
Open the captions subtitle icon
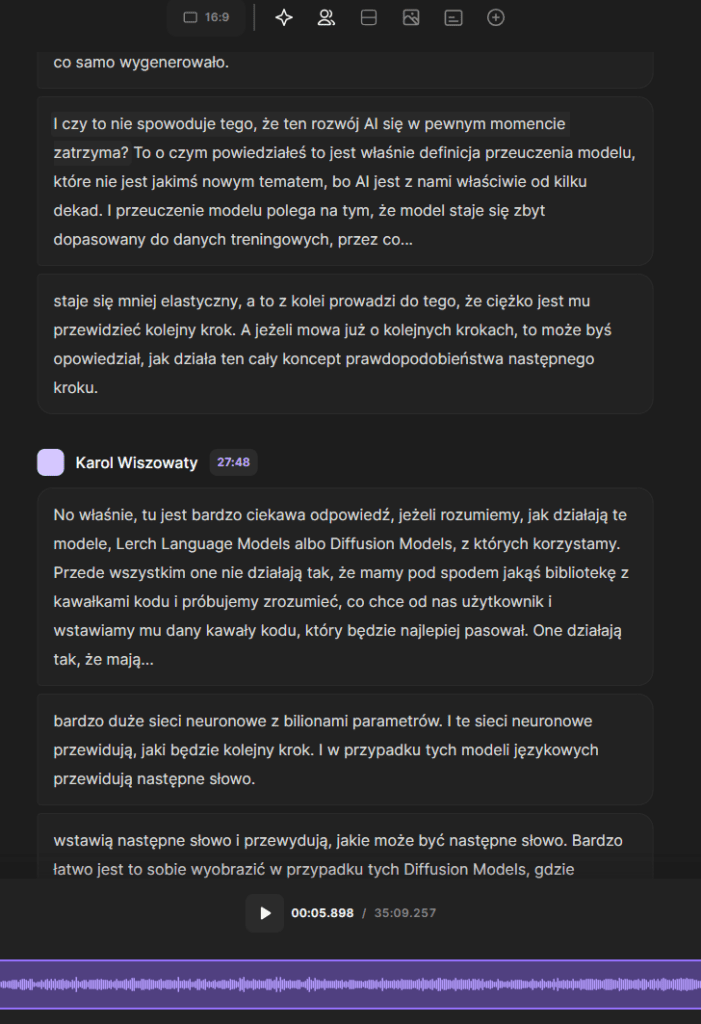click(x=453, y=17)
